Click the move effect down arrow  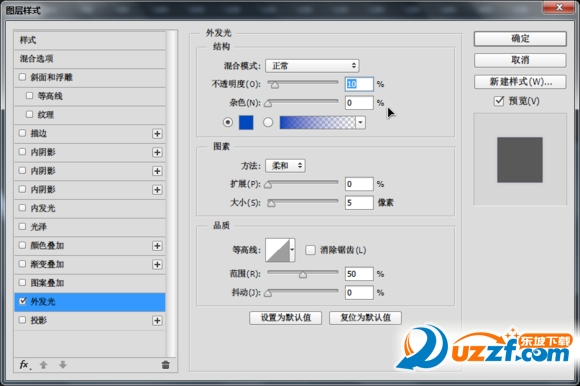click(63, 365)
